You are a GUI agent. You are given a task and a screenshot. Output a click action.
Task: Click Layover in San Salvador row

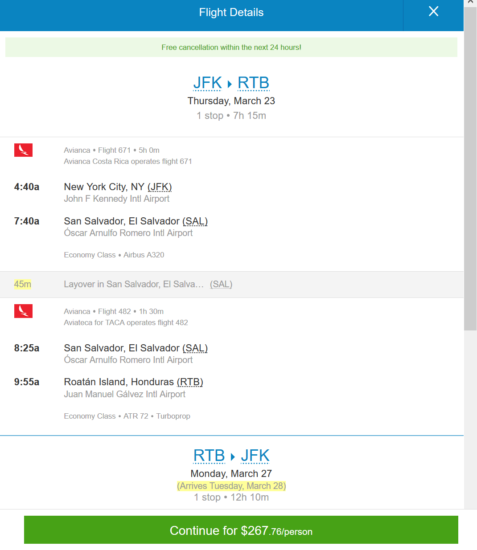pos(232,284)
